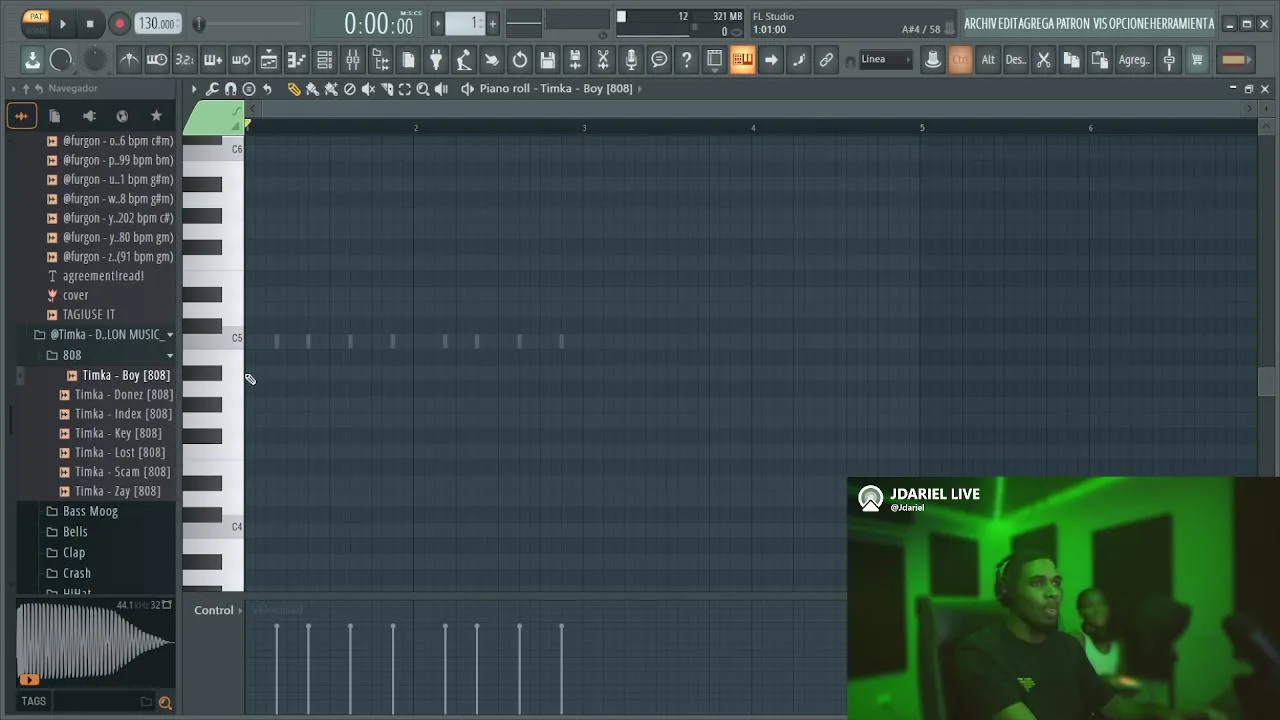Expand the Clap folder
Image resolution: width=1280 pixels, height=720 pixels.
(74, 553)
